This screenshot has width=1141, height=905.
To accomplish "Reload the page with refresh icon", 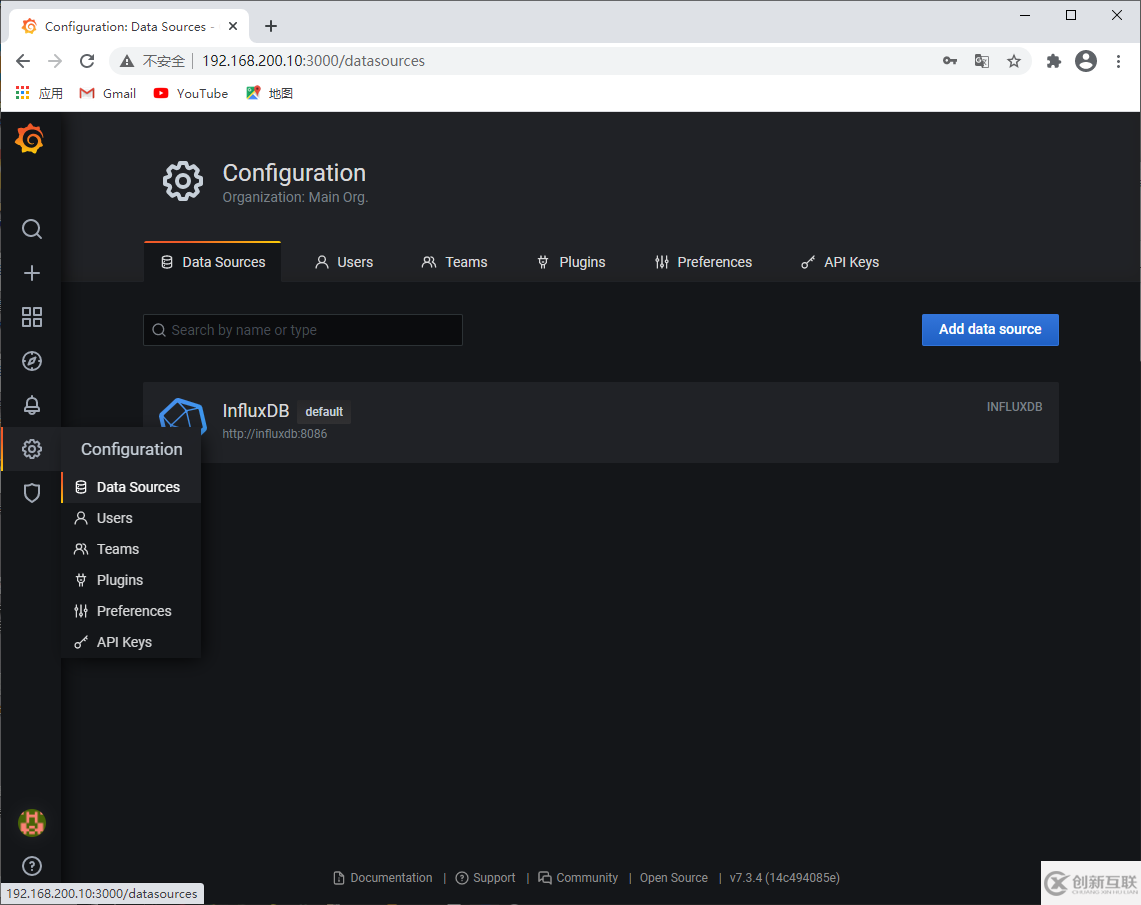I will click(x=87, y=61).
